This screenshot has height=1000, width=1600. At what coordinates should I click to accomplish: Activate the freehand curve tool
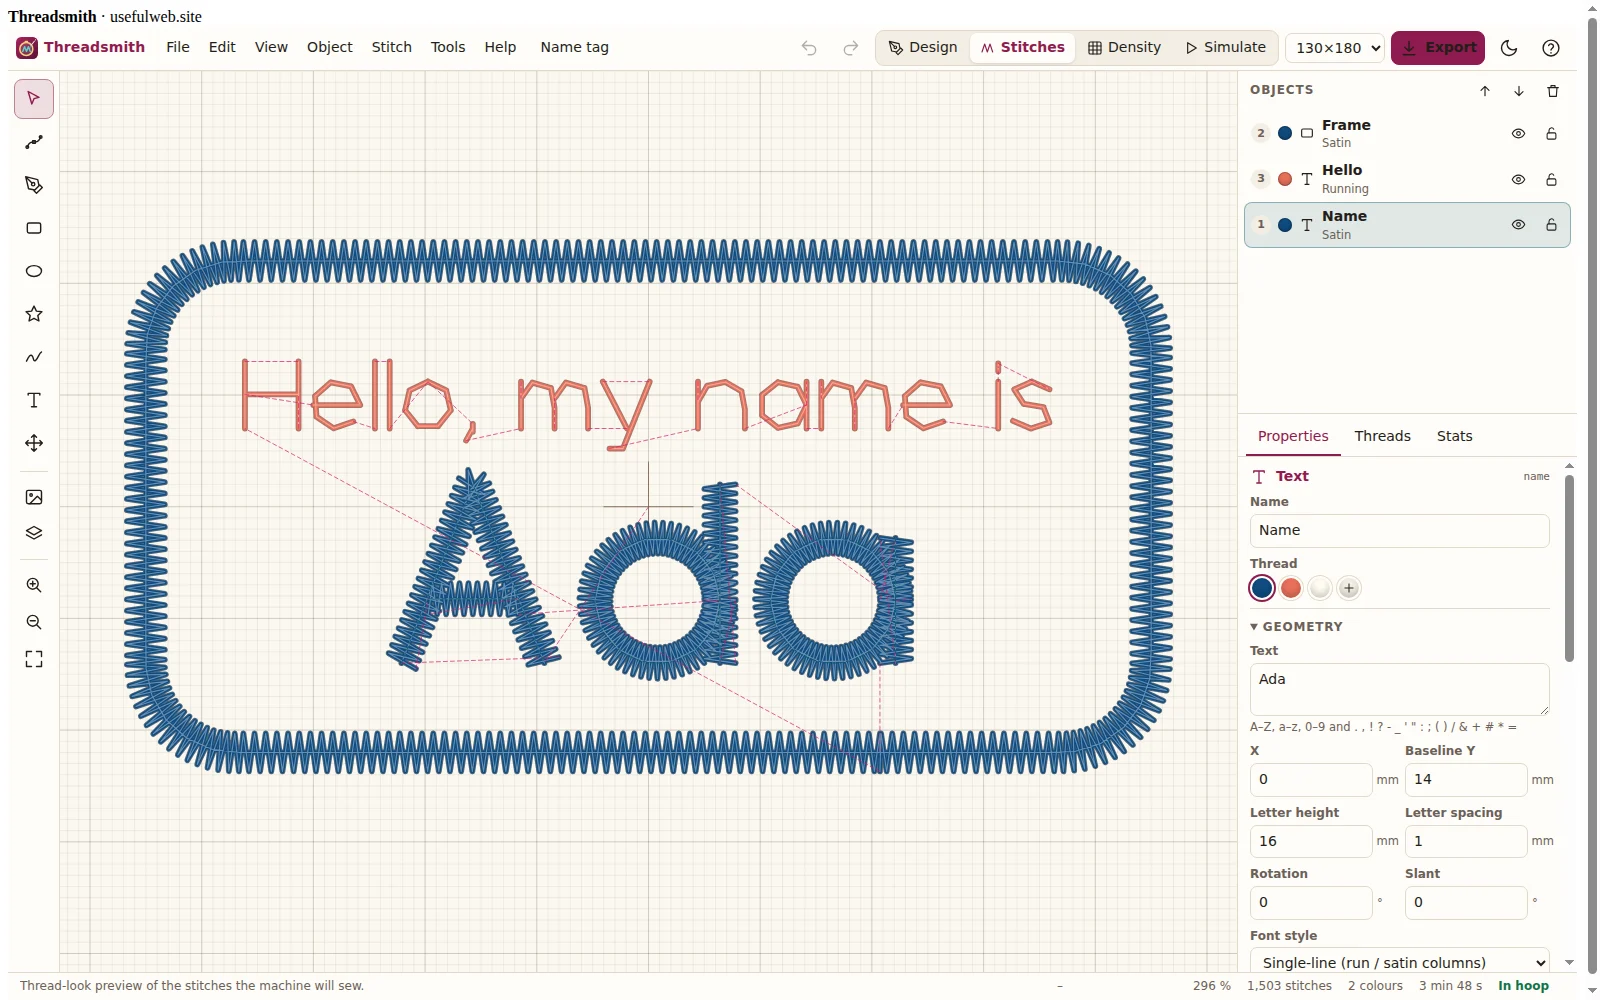click(x=34, y=357)
